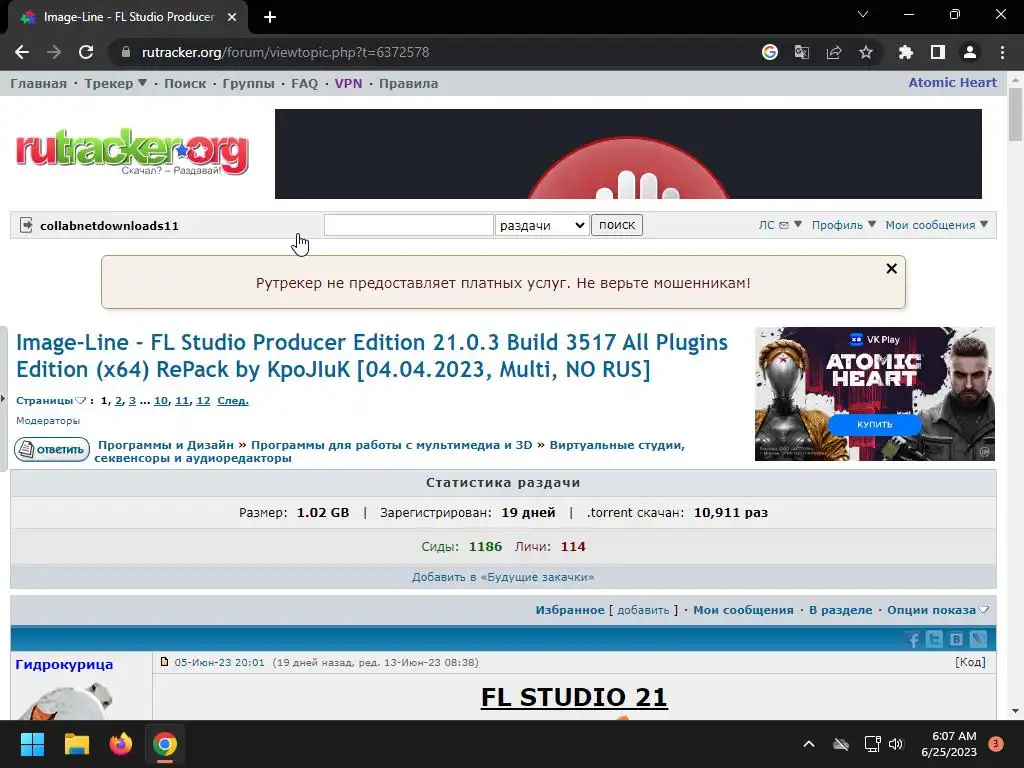
Task: Go back with the browser back arrow
Action: (22, 52)
